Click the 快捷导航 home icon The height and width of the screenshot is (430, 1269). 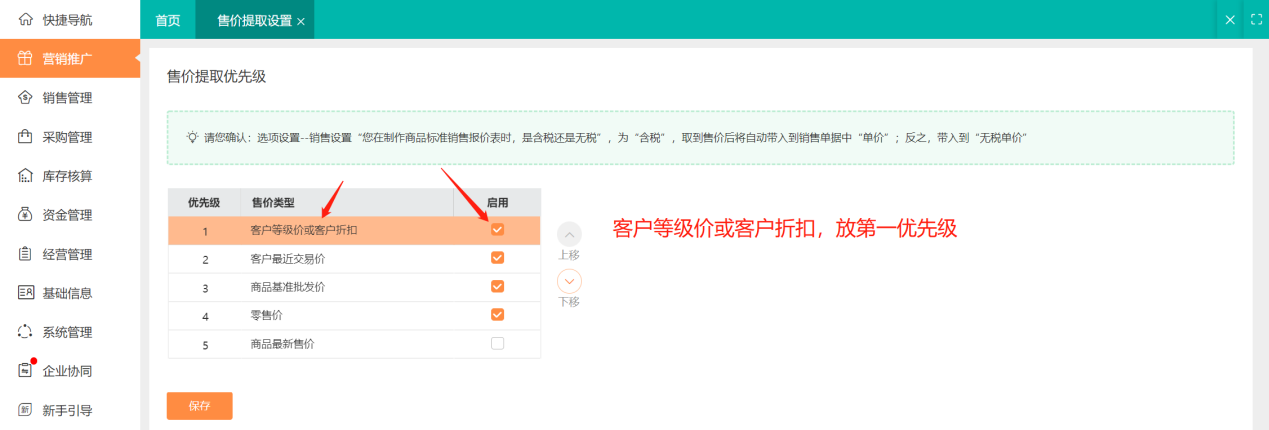click(x=25, y=20)
